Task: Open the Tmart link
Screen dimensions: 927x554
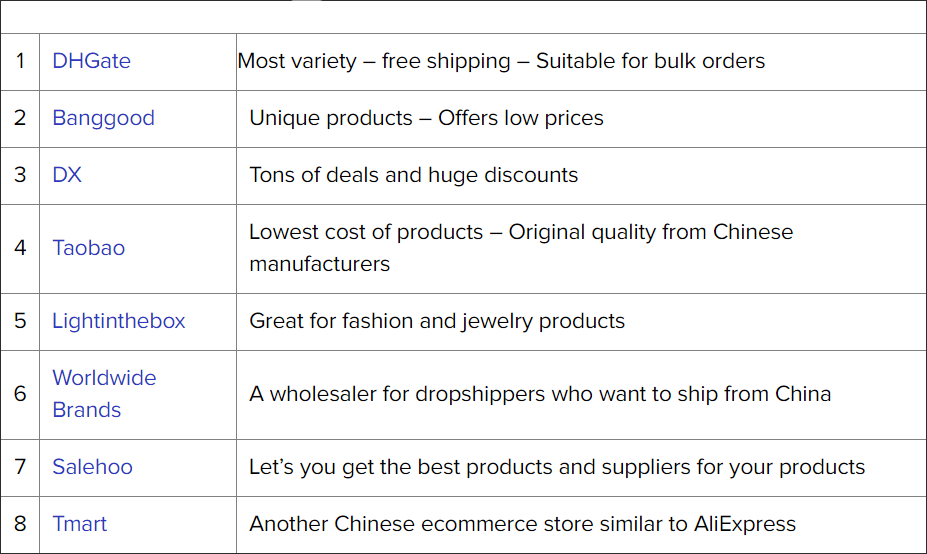Action: coord(80,524)
